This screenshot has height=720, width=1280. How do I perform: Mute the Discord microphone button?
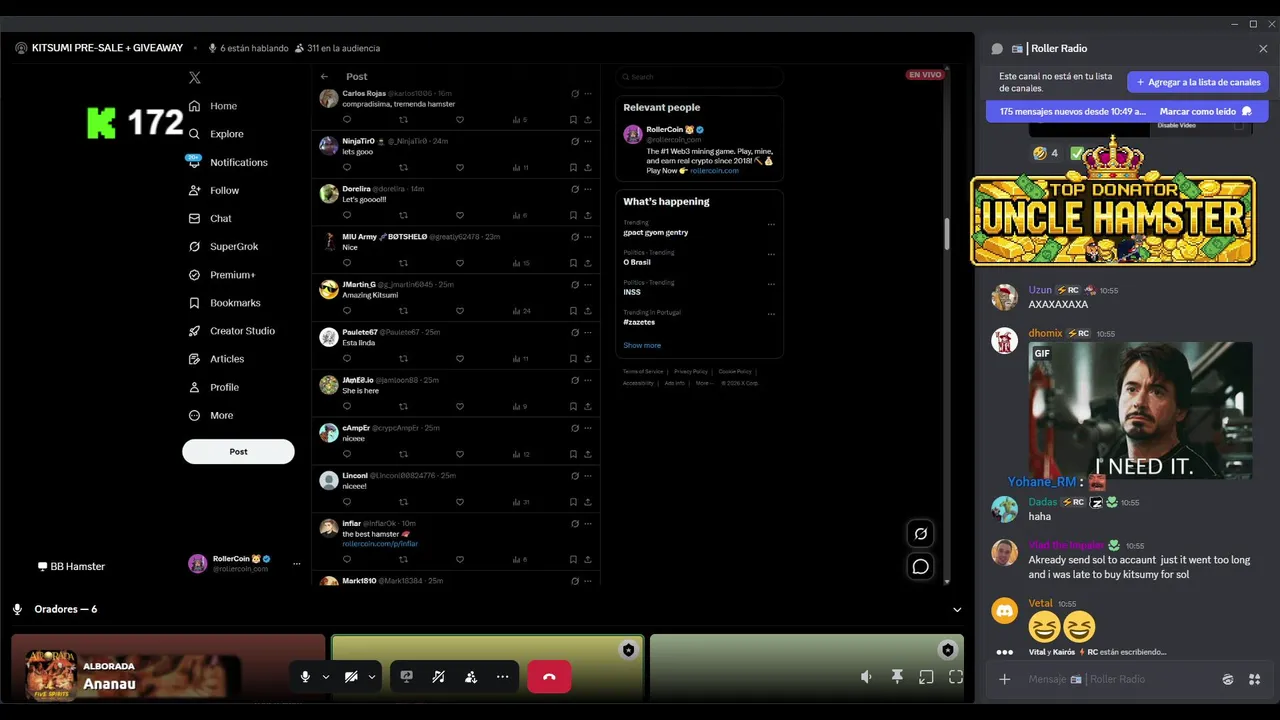[x=305, y=677]
